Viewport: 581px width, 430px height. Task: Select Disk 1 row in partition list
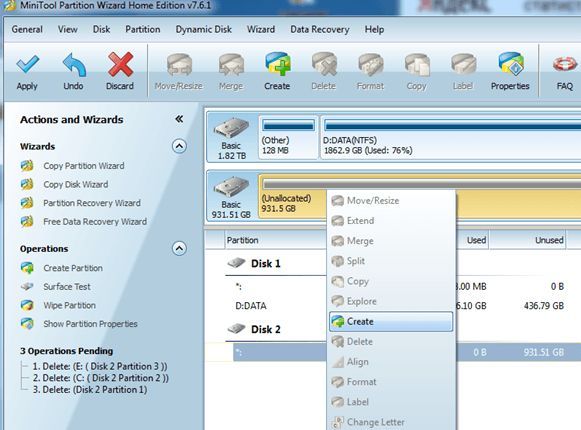[266, 264]
